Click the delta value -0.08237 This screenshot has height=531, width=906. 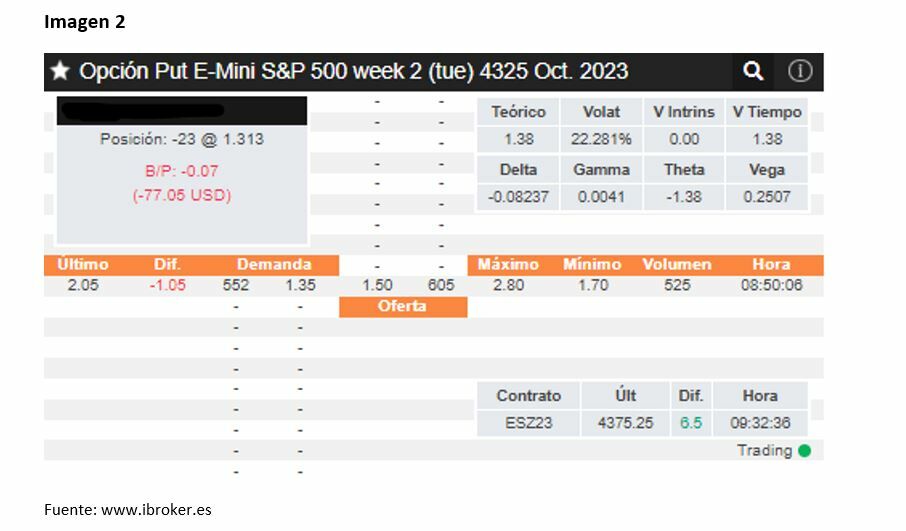click(x=518, y=197)
